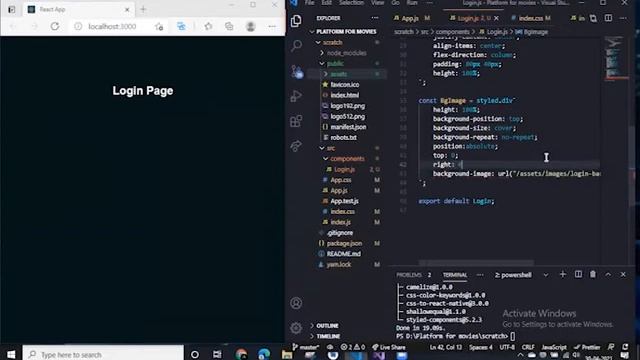
Task: Open the Selection menu
Action: [351, 3]
